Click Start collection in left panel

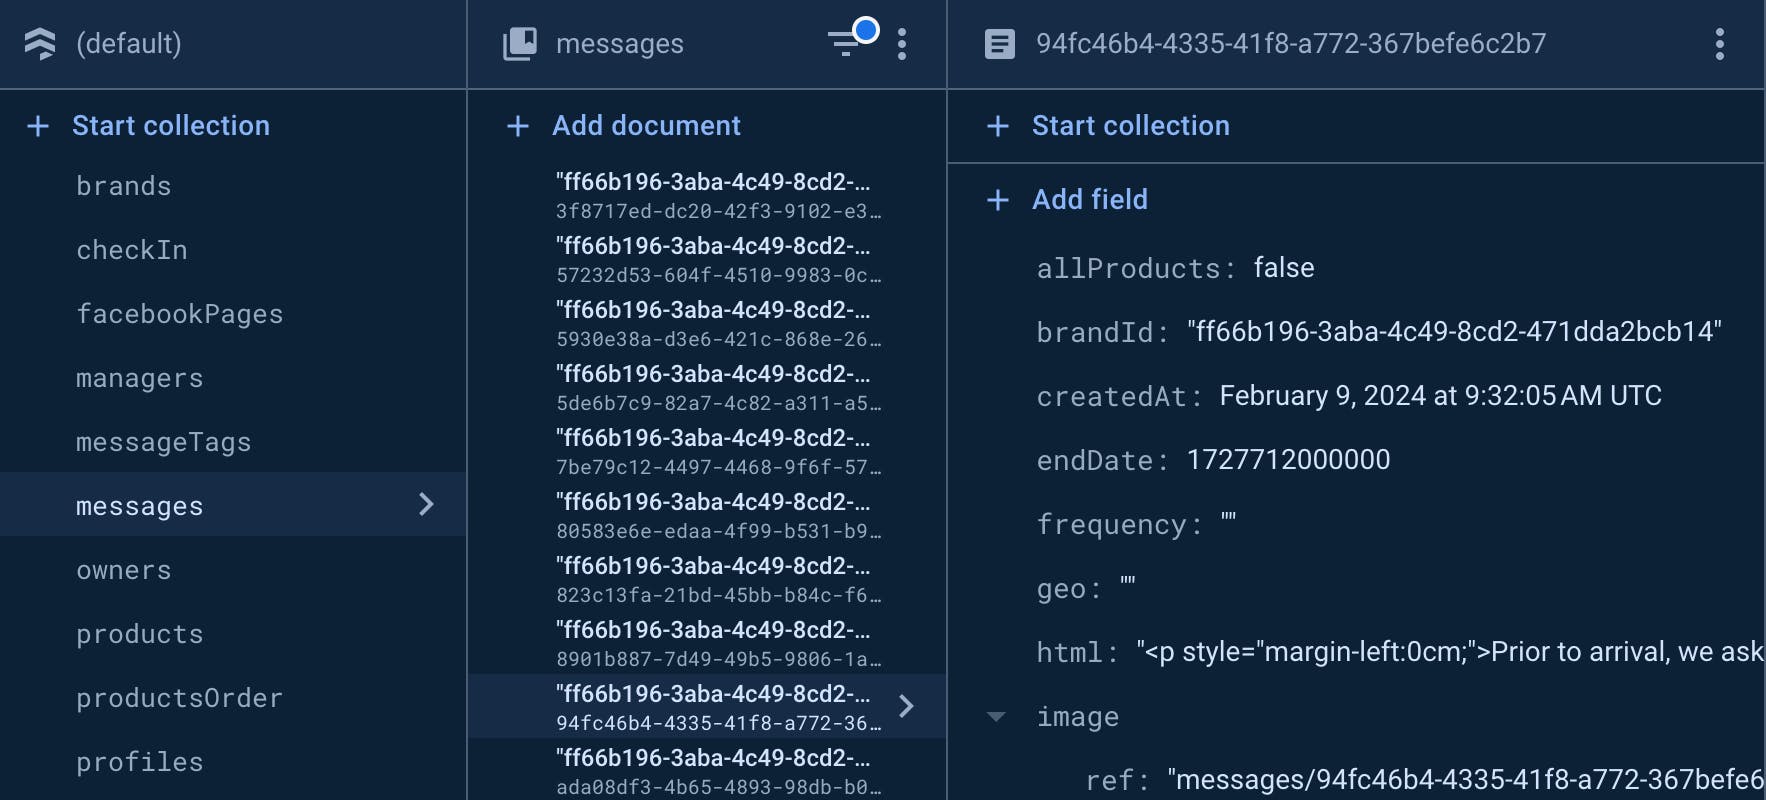(x=170, y=126)
